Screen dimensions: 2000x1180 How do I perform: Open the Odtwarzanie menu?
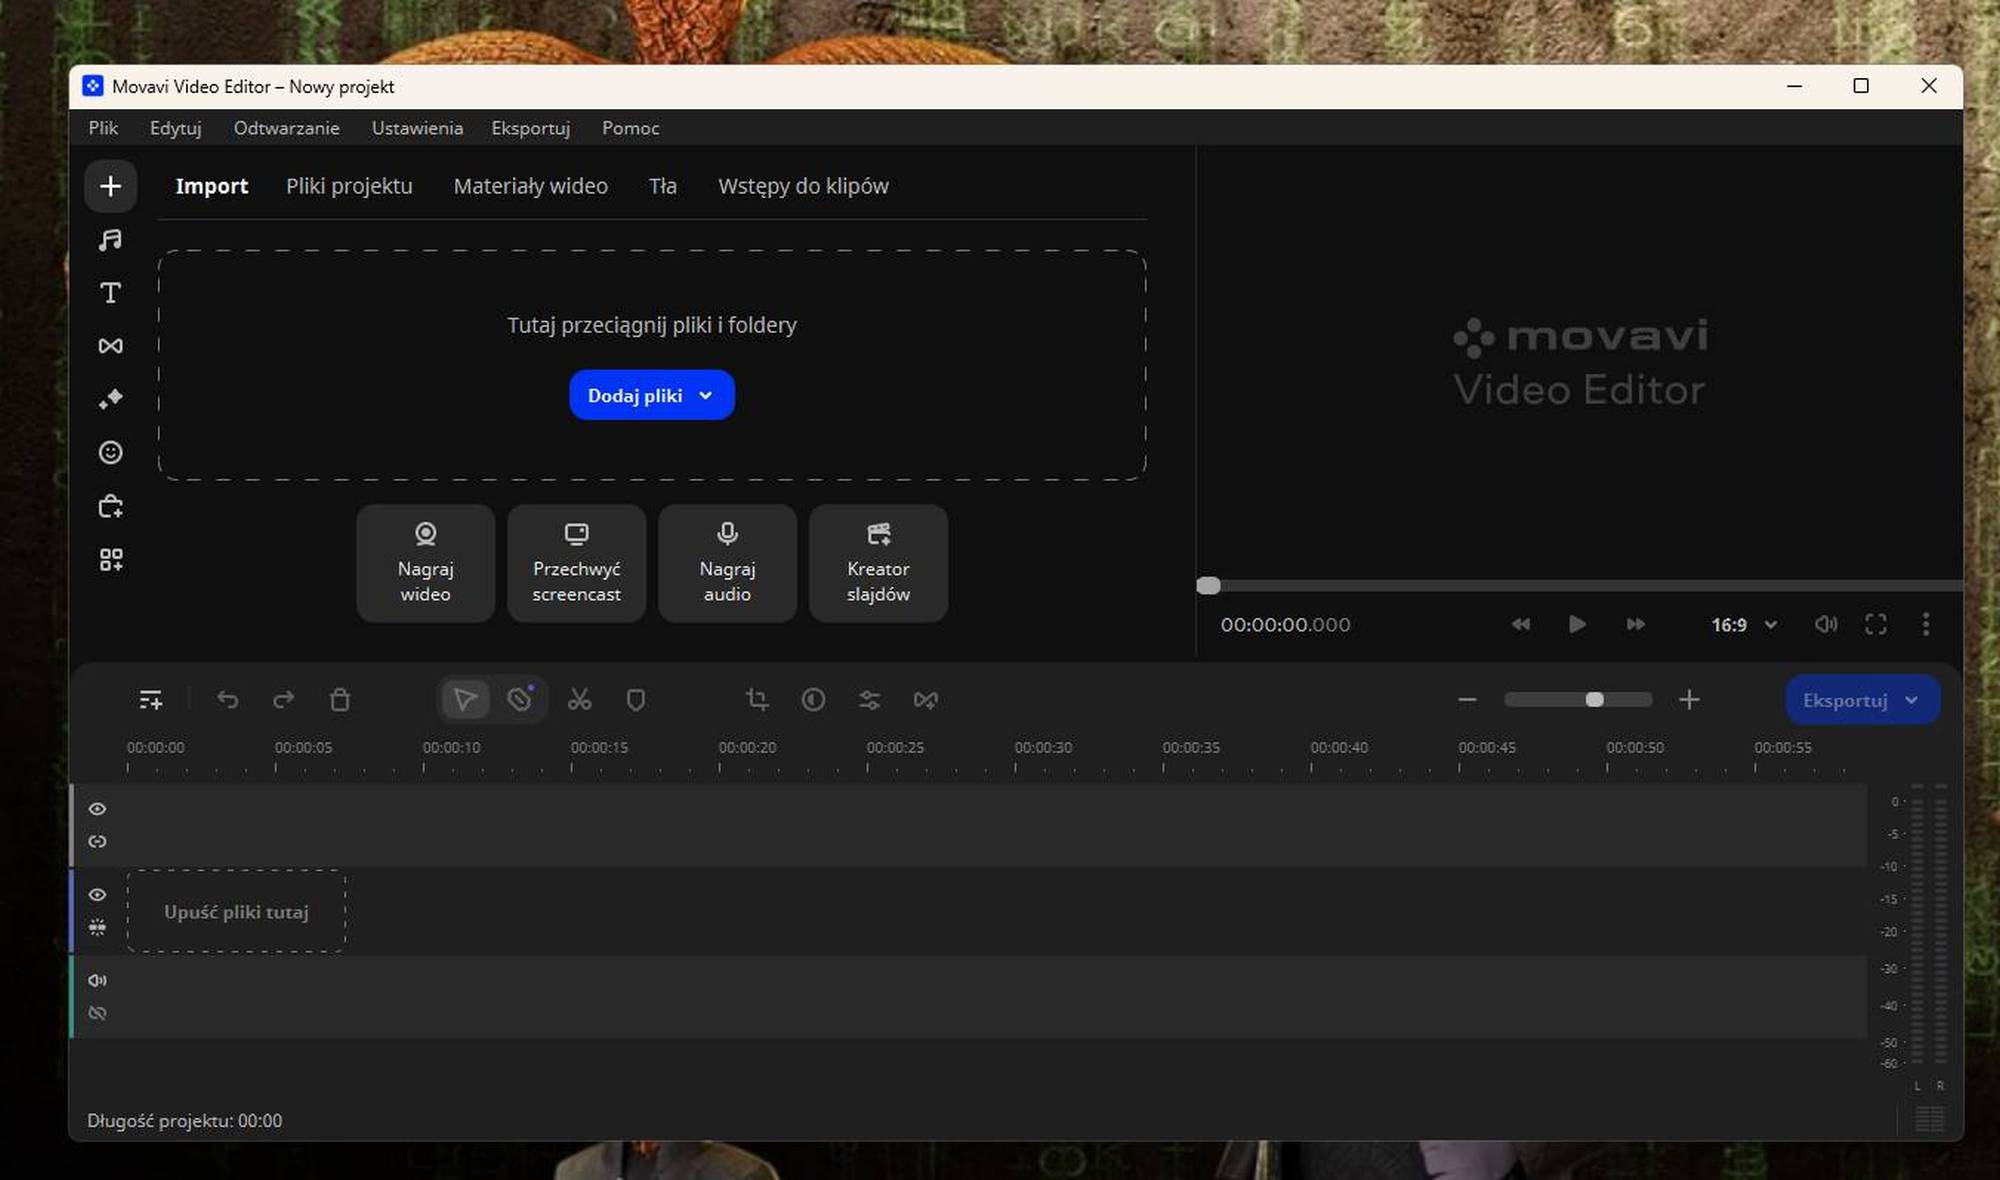click(x=286, y=128)
